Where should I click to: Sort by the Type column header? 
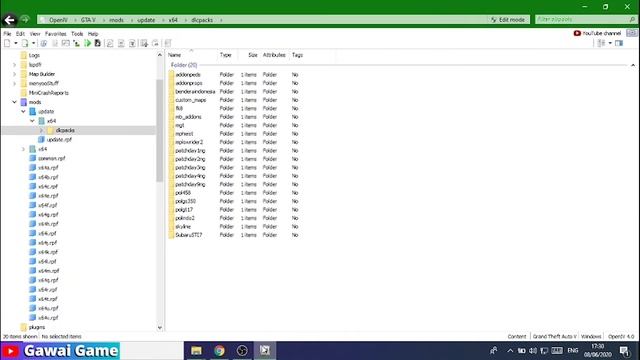coord(226,55)
